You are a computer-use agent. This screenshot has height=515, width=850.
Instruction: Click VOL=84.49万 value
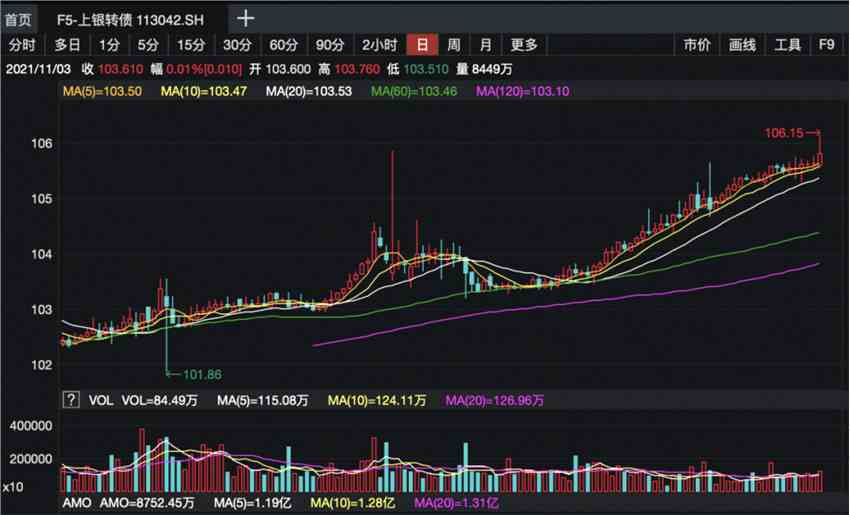tap(160, 401)
